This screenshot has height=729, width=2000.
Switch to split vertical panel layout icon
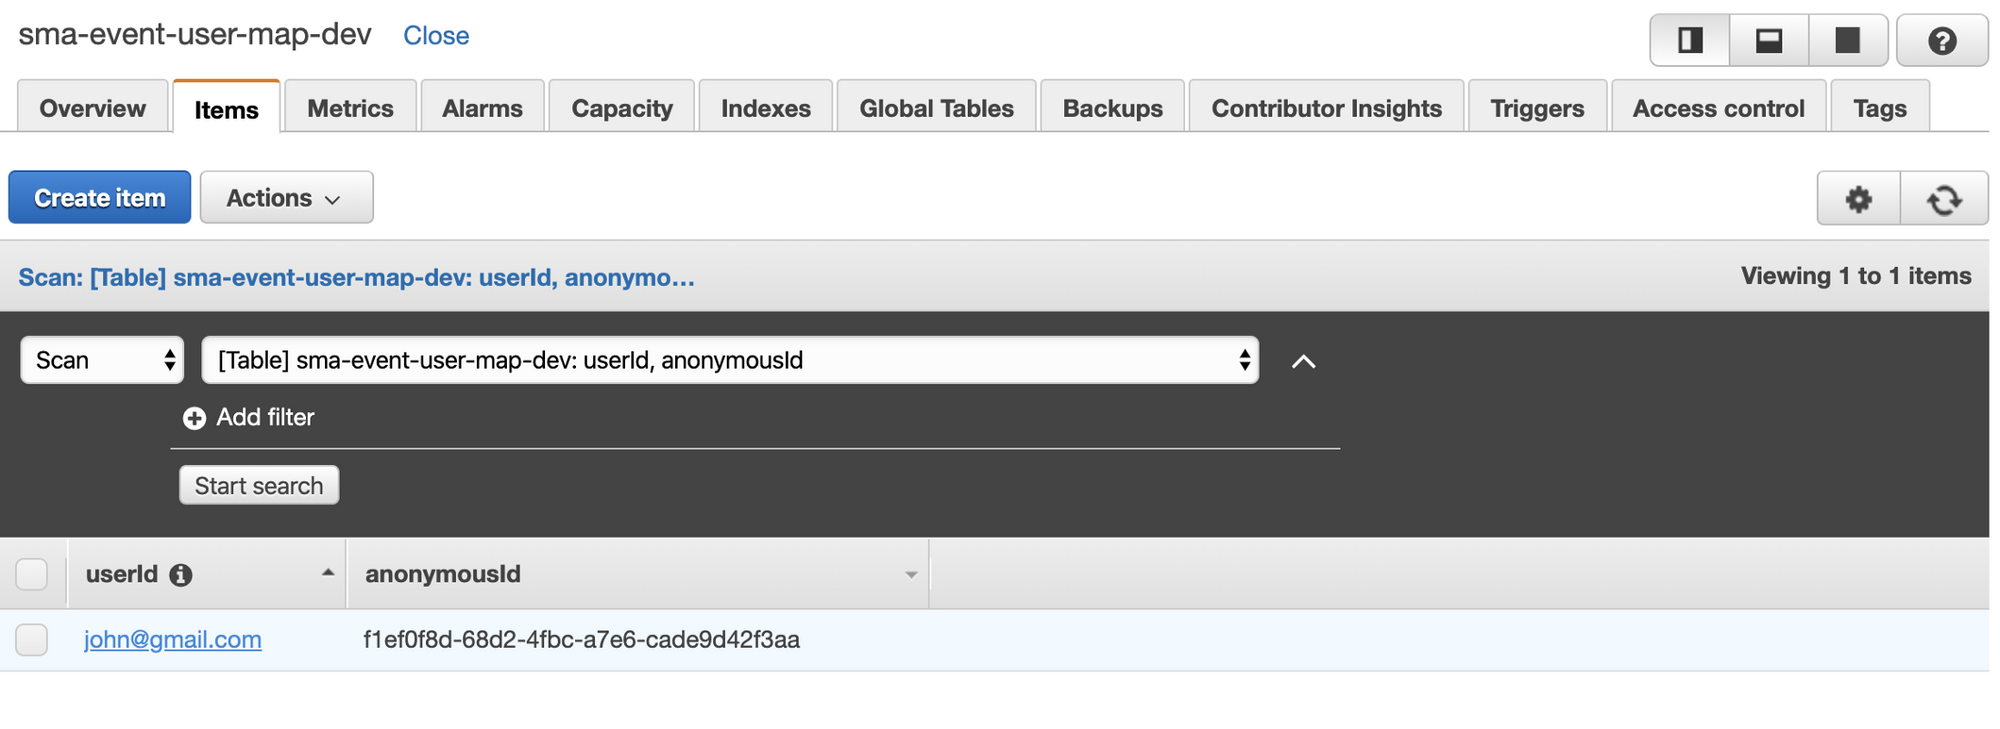(x=1690, y=41)
